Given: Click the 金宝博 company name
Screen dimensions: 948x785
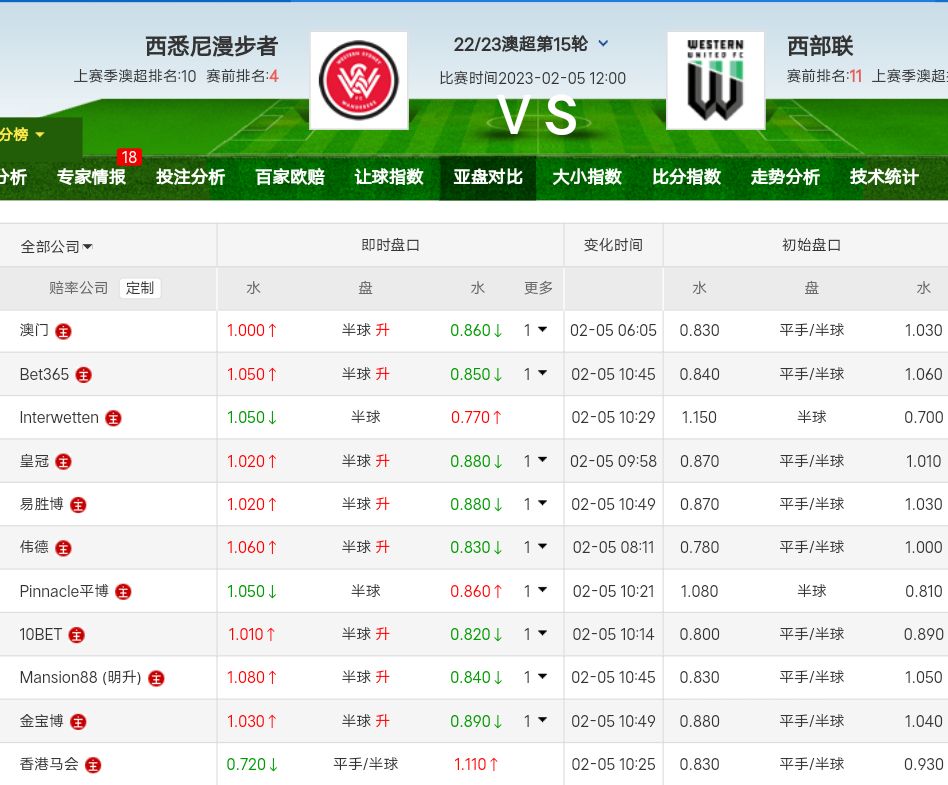Looking at the screenshot, I should pyautogui.click(x=42, y=721).
